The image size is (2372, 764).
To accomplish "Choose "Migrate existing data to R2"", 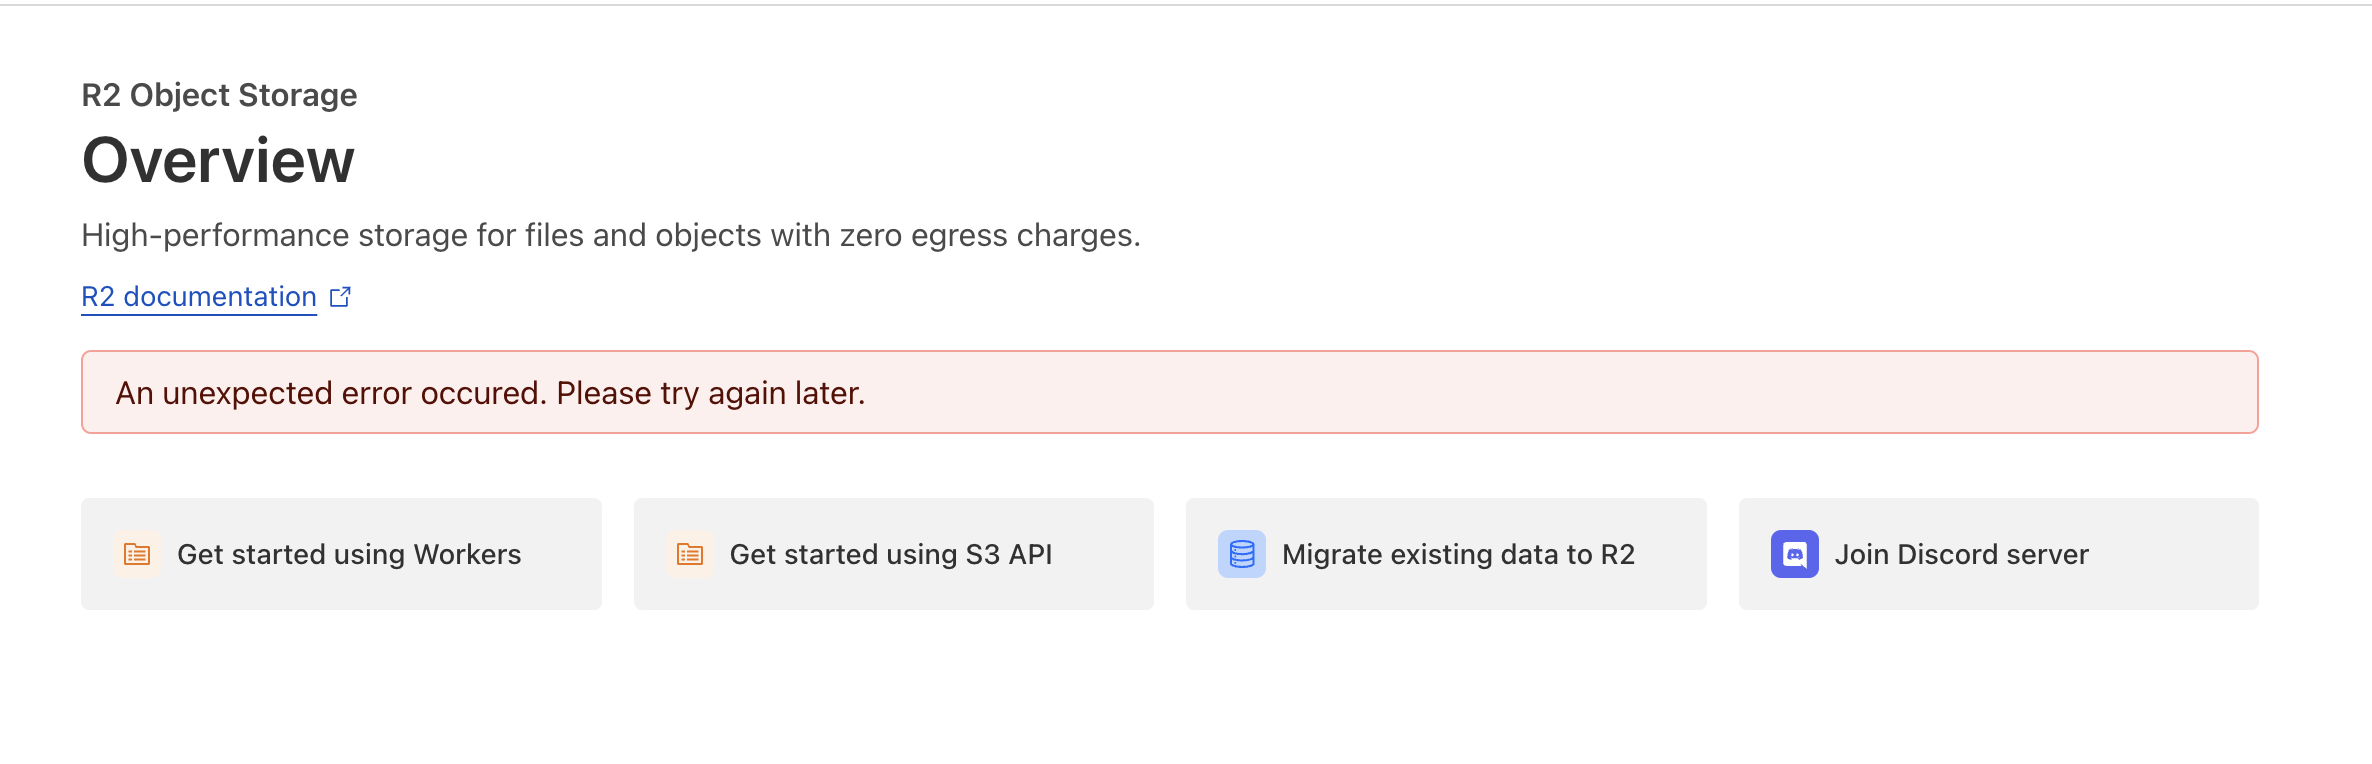I will pyautogui.click(x=1458, y=554).
